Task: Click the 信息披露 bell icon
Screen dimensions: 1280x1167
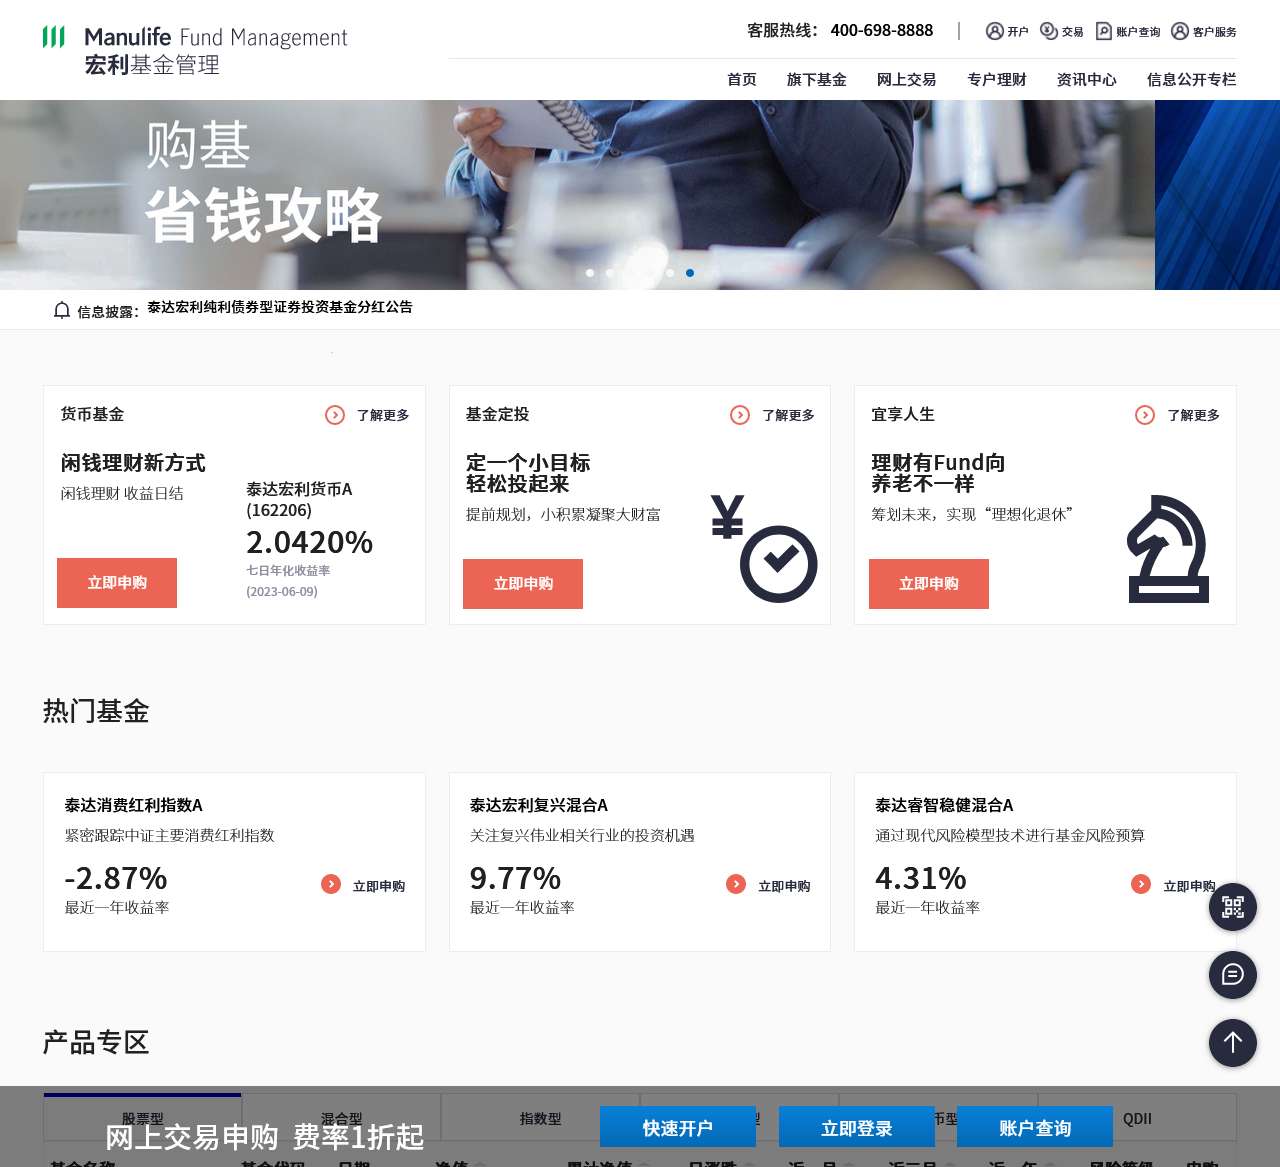Action: tap(62, 310)
